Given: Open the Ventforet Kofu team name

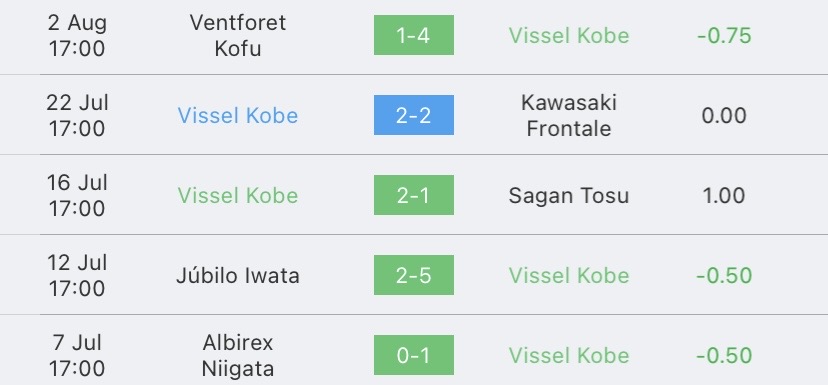Looking at the screenshot, I should tap(238, 35).
